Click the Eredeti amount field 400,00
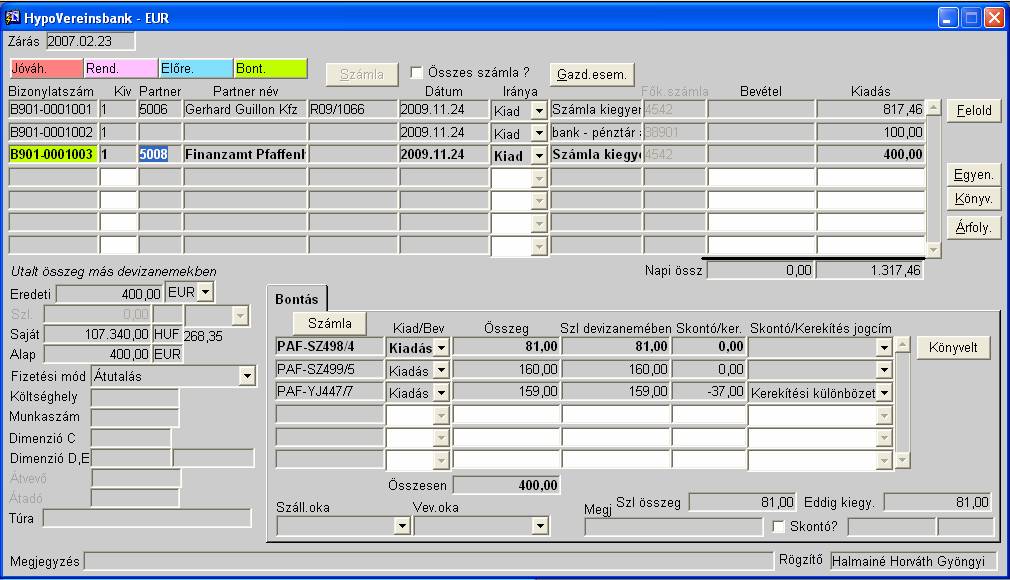This screenshot has height=580, width=1010. tap(110, 294)
